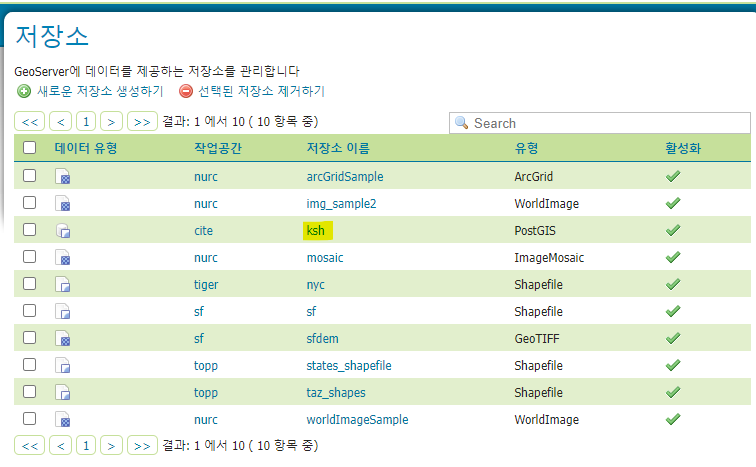The width and height of the screenshot is (756, 467).
Task: Sort by the 유형 column header
Action: tap(526, 148)
